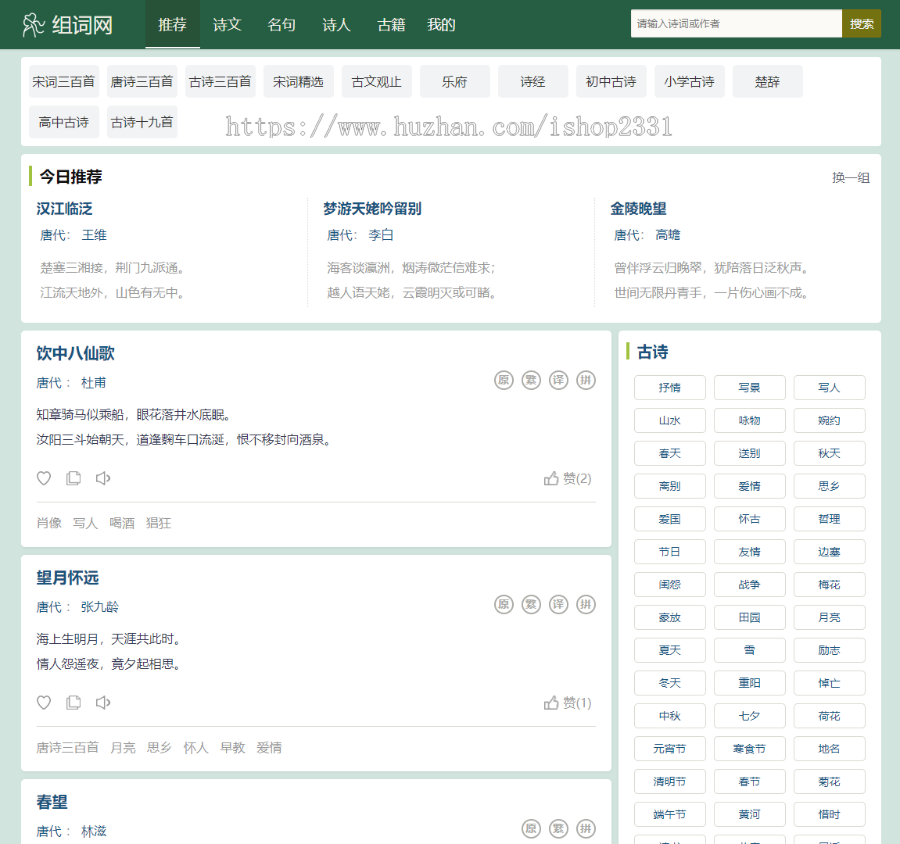Viewport: 900px width, 844px height.
Task: Play audio reading of 望月怀远
Action: click(102, 702)
